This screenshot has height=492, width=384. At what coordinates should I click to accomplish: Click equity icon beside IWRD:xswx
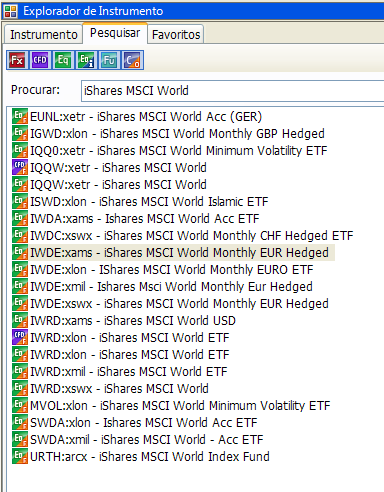[x=20, y=388]
